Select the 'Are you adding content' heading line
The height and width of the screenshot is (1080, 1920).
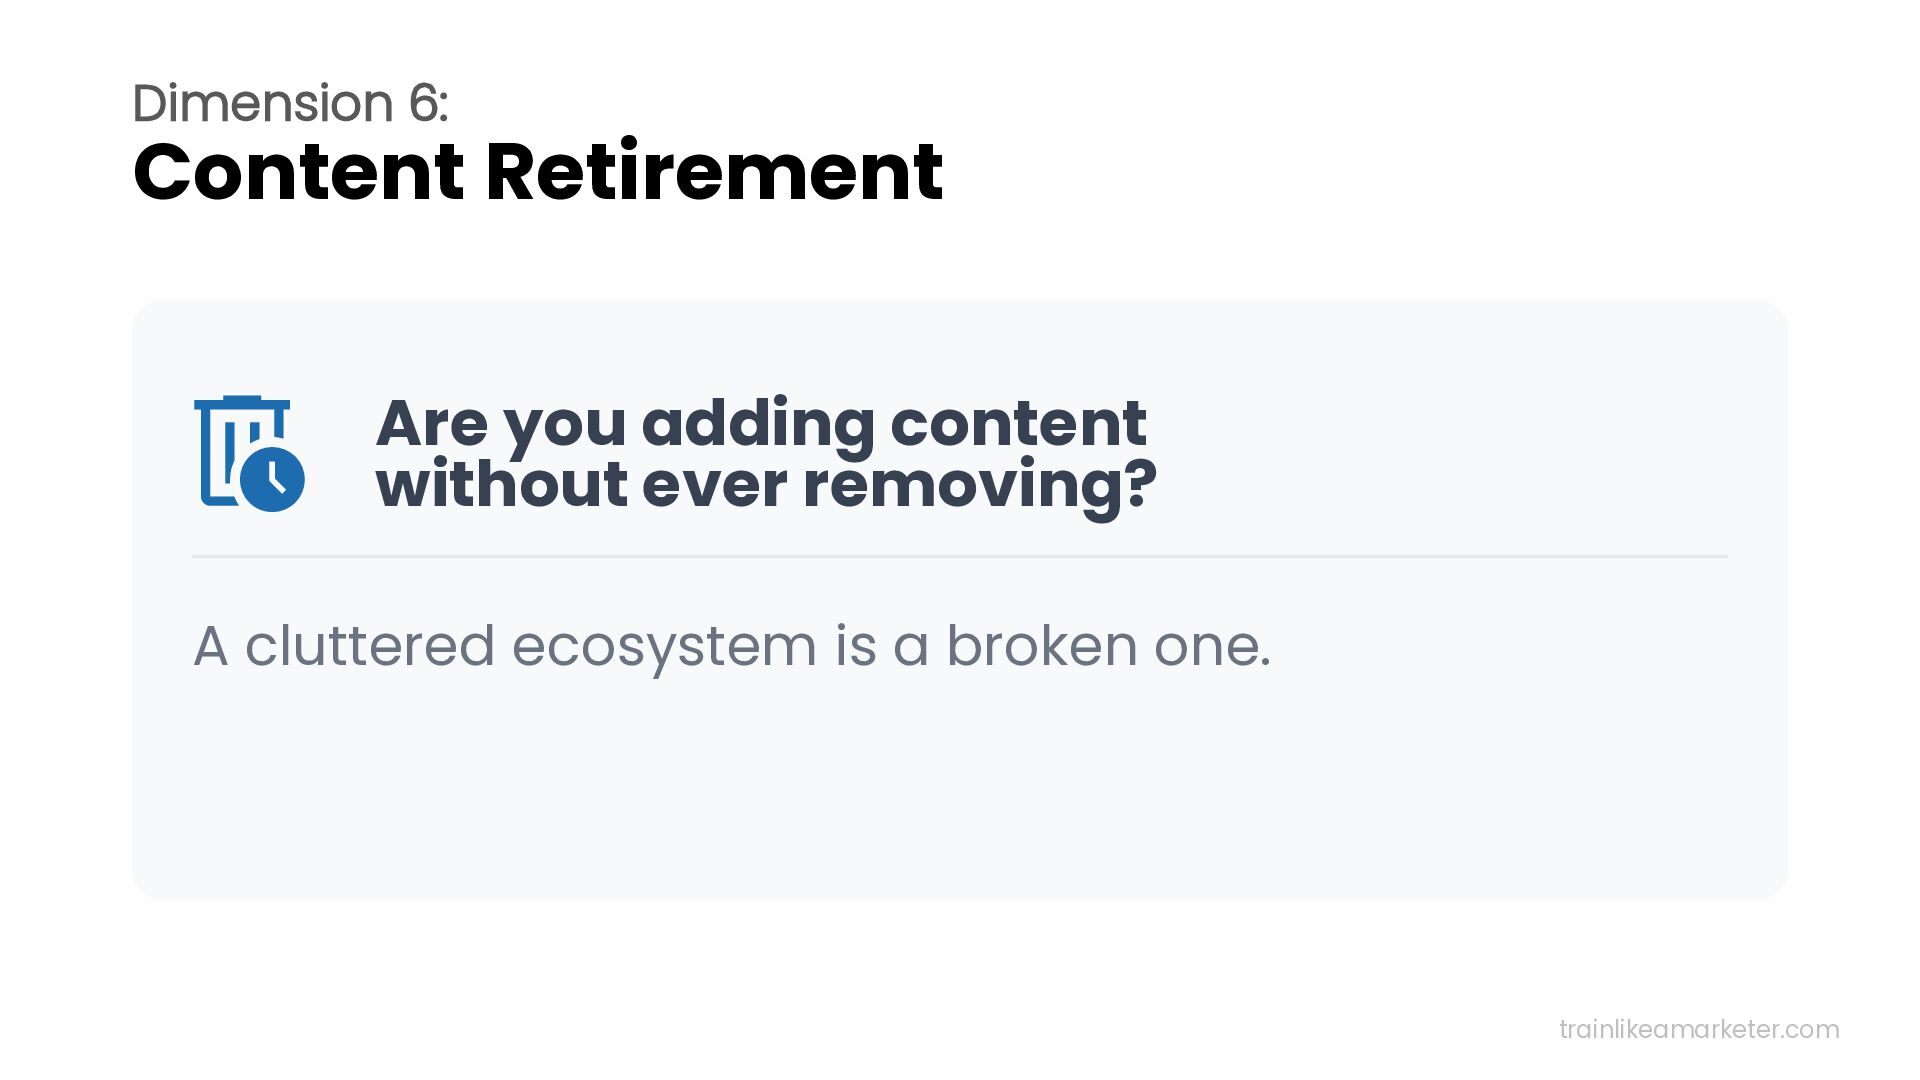tap(761, 424)
